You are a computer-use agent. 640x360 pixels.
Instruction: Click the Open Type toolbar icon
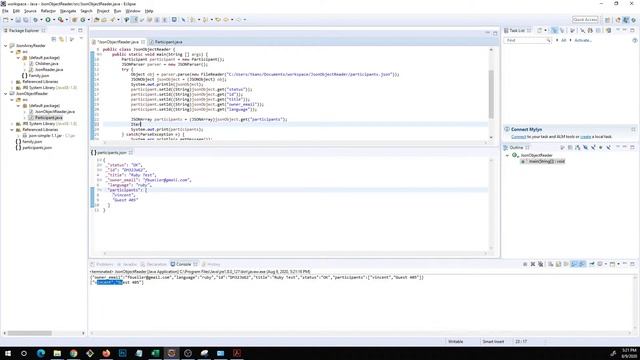(96, 20)
